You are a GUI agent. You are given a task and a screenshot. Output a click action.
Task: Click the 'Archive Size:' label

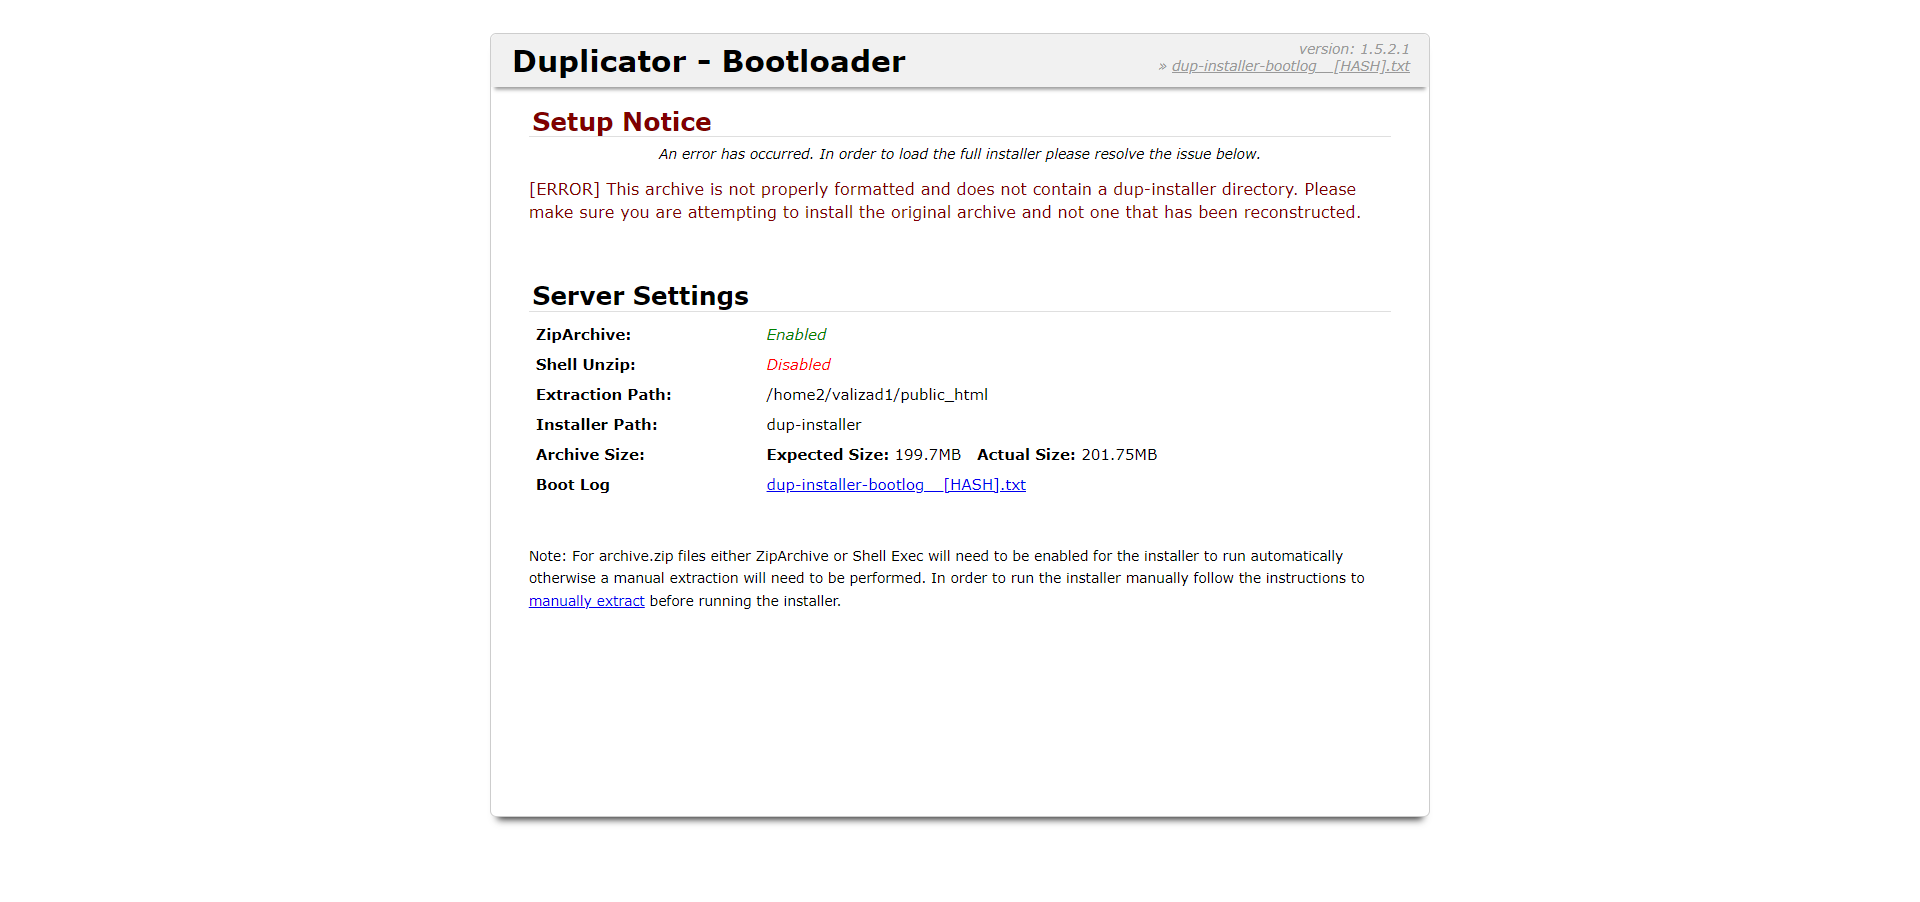(x=590, y=455)
